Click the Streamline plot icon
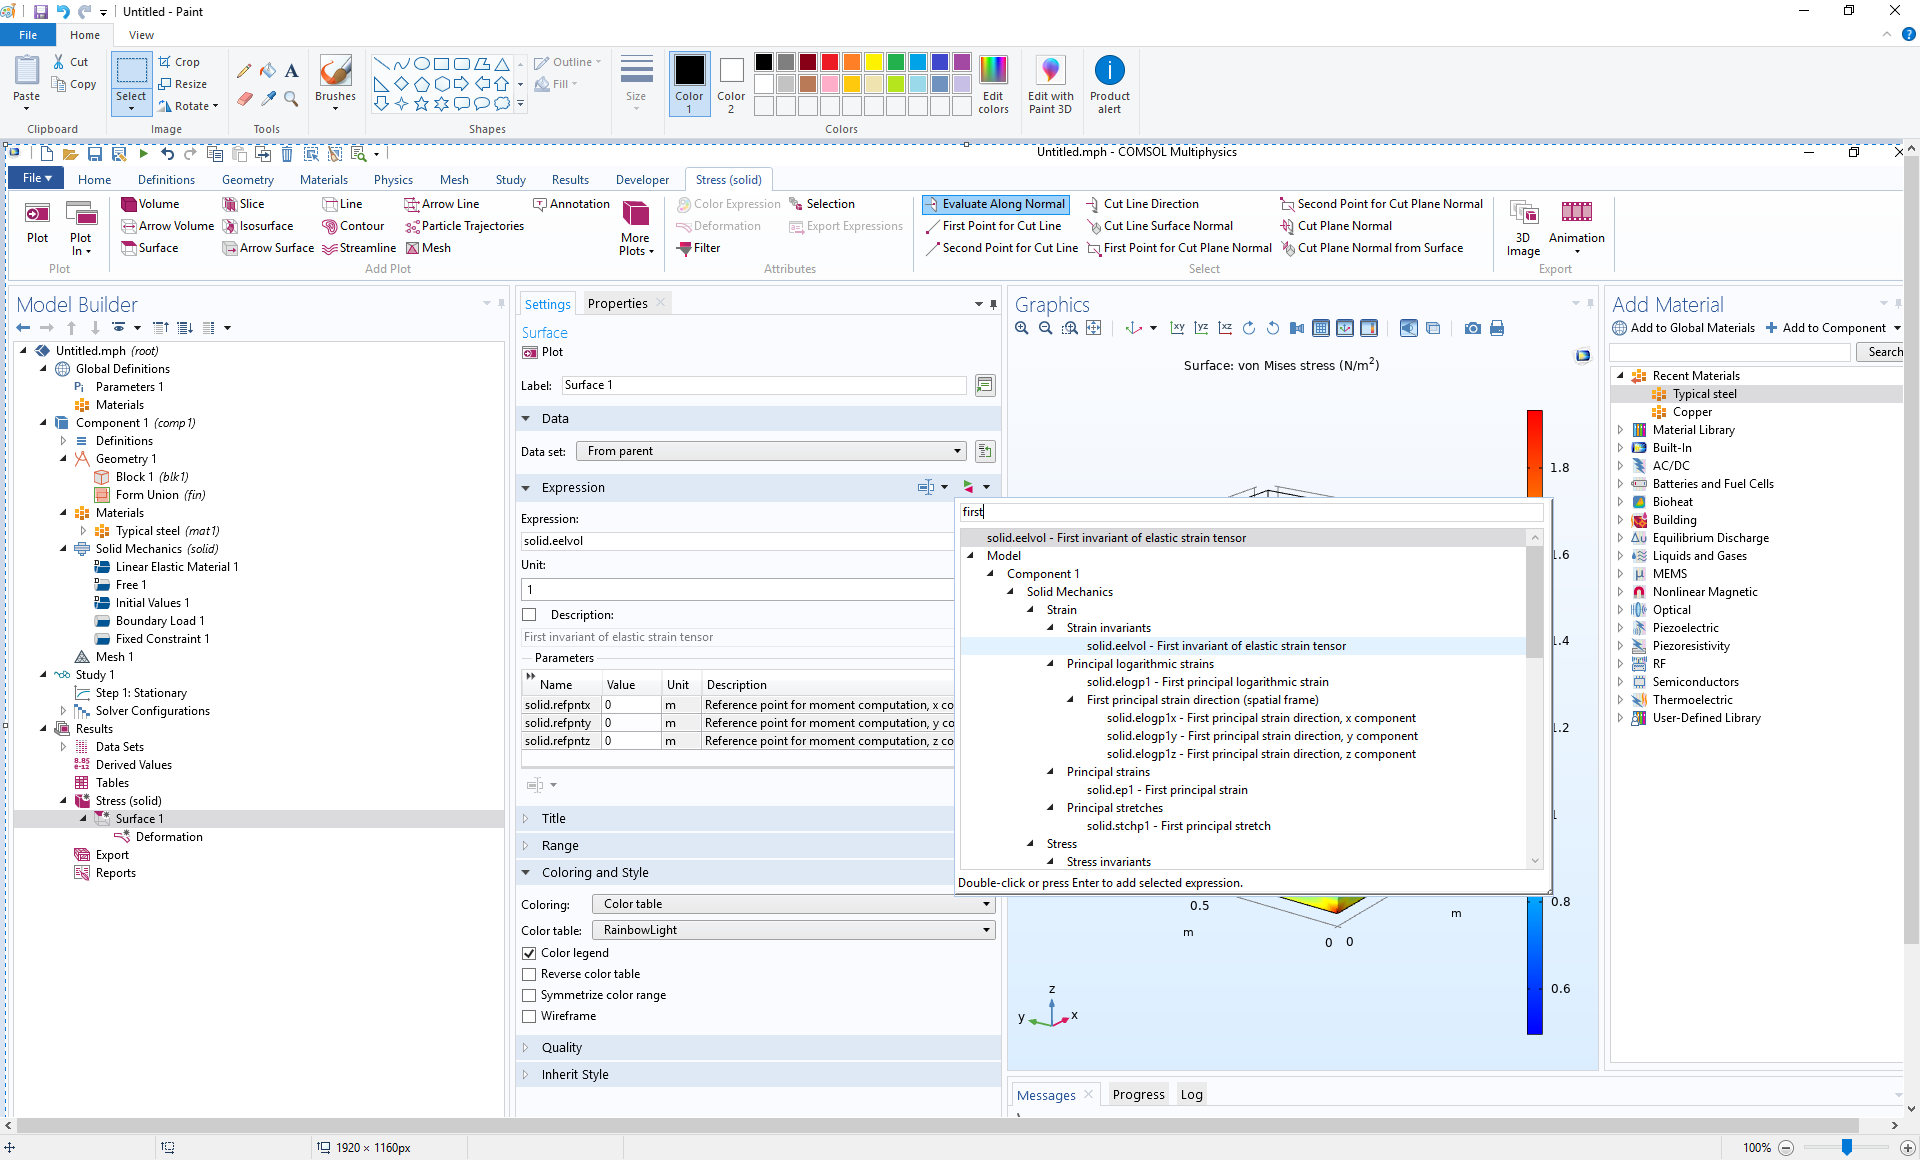The width and height of the screenshot is (1920, 1160). [330, 248]
